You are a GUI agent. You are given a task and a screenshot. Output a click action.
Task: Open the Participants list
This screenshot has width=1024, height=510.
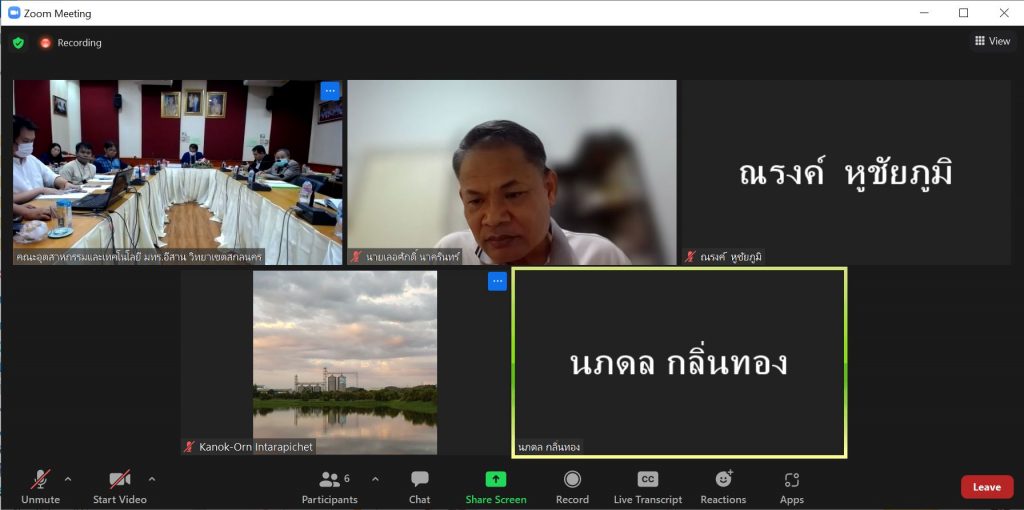tap(330, 486)
